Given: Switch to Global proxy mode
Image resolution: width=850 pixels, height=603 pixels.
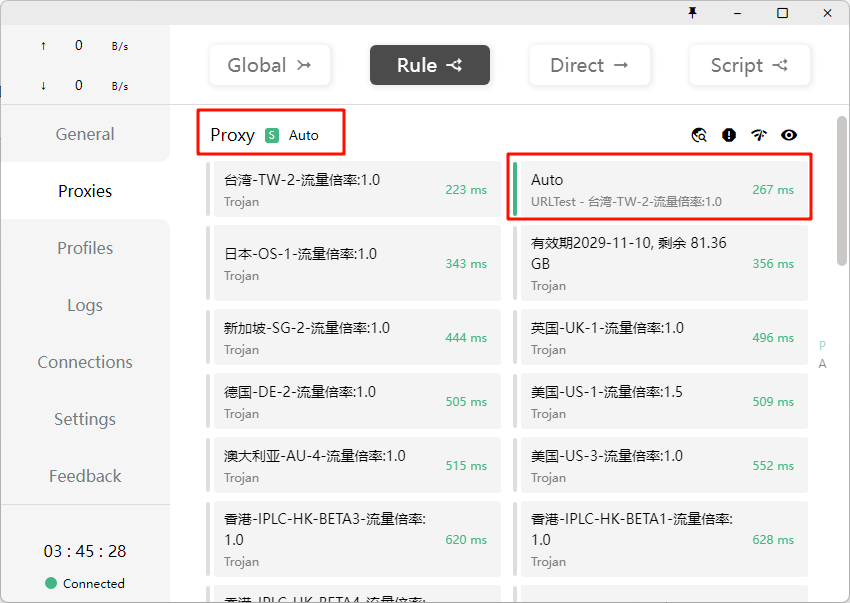Looking at the screenshot, I should pyautogui.click(x=269, y=65).
